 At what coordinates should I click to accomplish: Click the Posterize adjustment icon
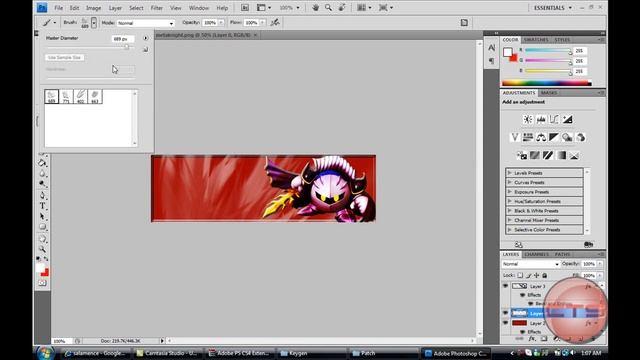pyautogui.click(x=535, y=156)
